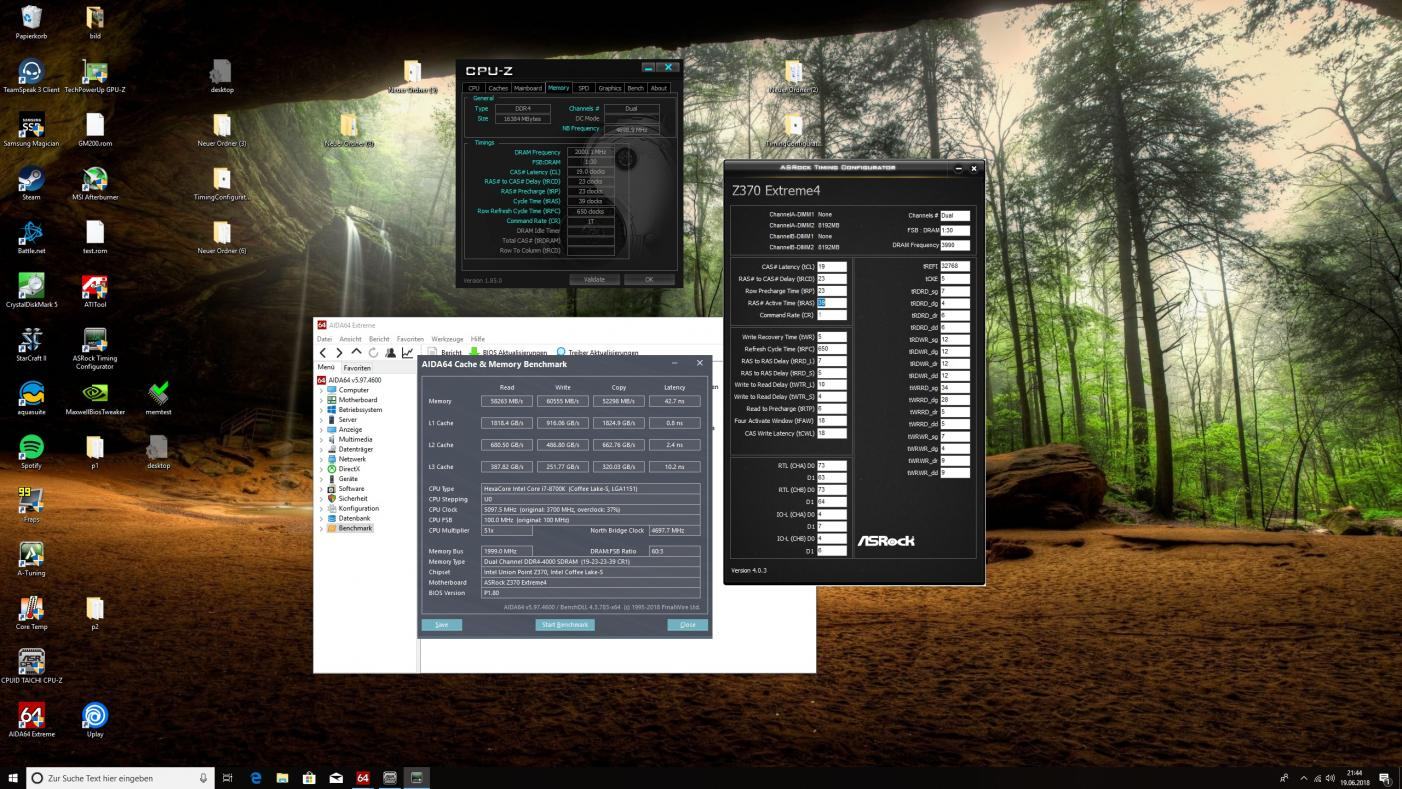Open Spotify desktop icon
This screenshot has width=1402, height=789.
coord(31,448)
